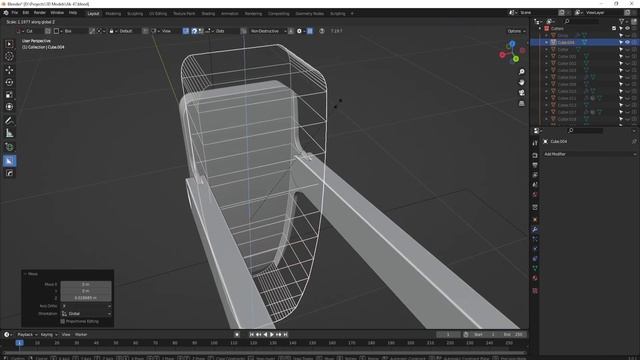Viewport: 640px width, 360px height.
Task: Select the Add Cube tool
Action: click(x=9, y=147)
